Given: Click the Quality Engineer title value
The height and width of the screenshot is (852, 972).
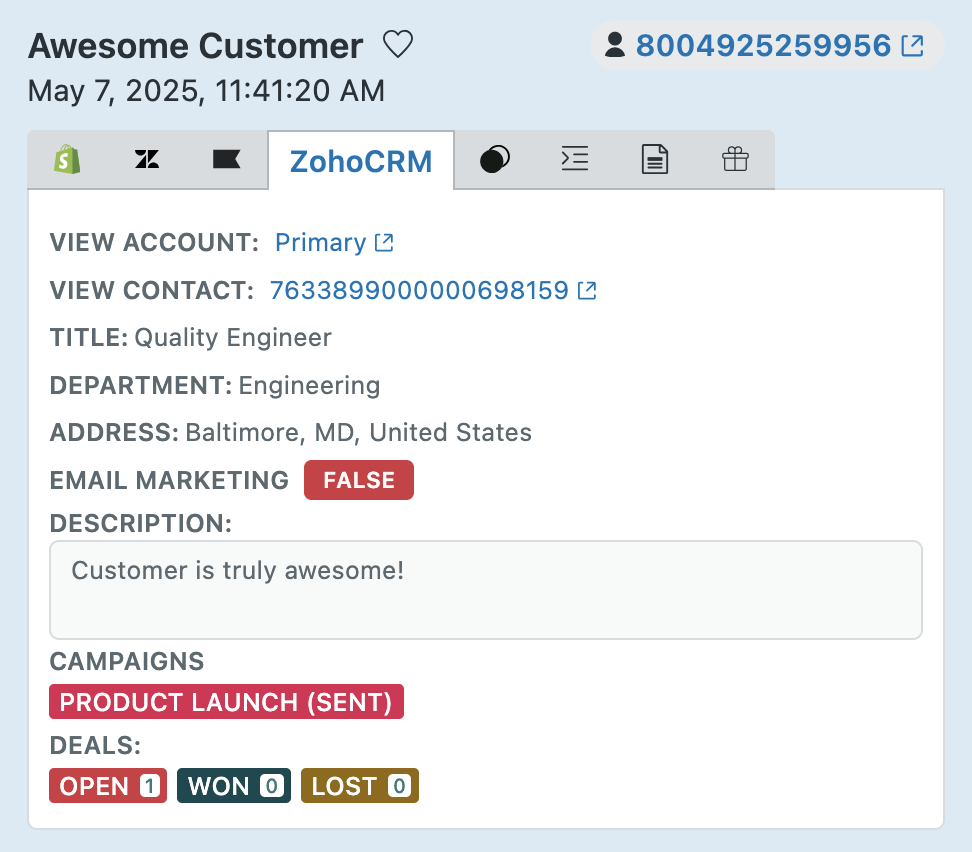Looking at the screenshot, I should click(x=233, y=338).
